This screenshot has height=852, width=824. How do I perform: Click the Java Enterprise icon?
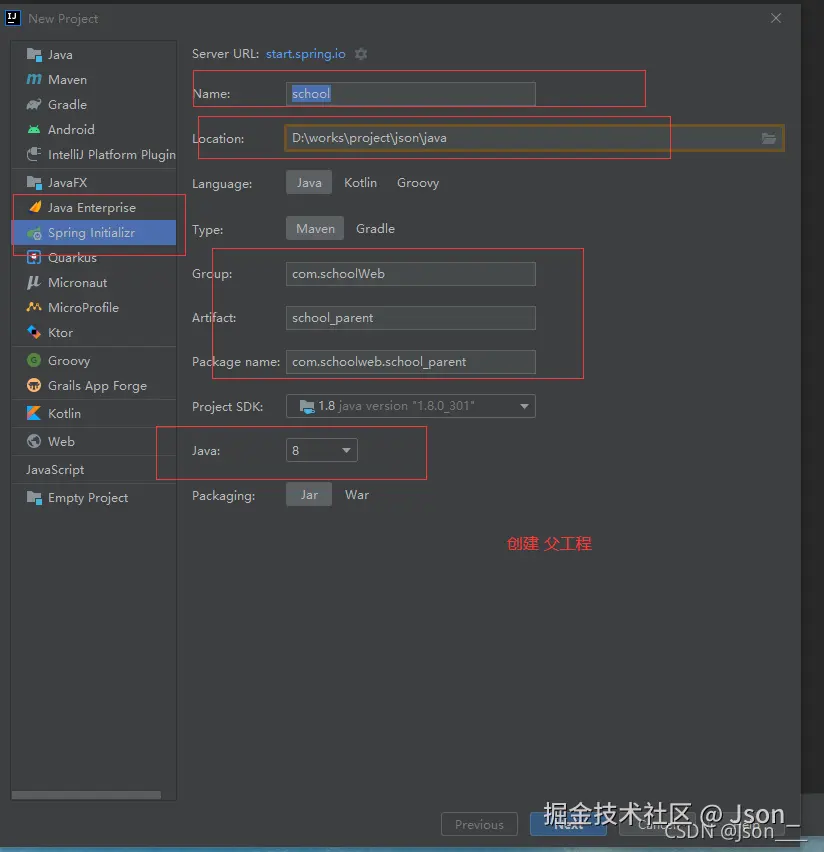[x=35, y=207]
